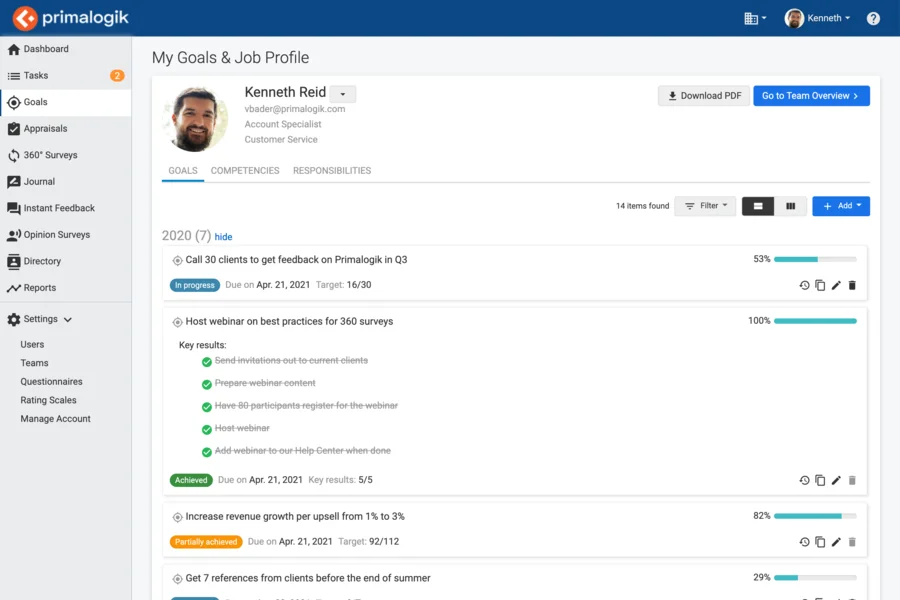Toggle the 'Prepare webinar content' key result checkmark
This screenshot has height=600, width=900.
[205, 382]
